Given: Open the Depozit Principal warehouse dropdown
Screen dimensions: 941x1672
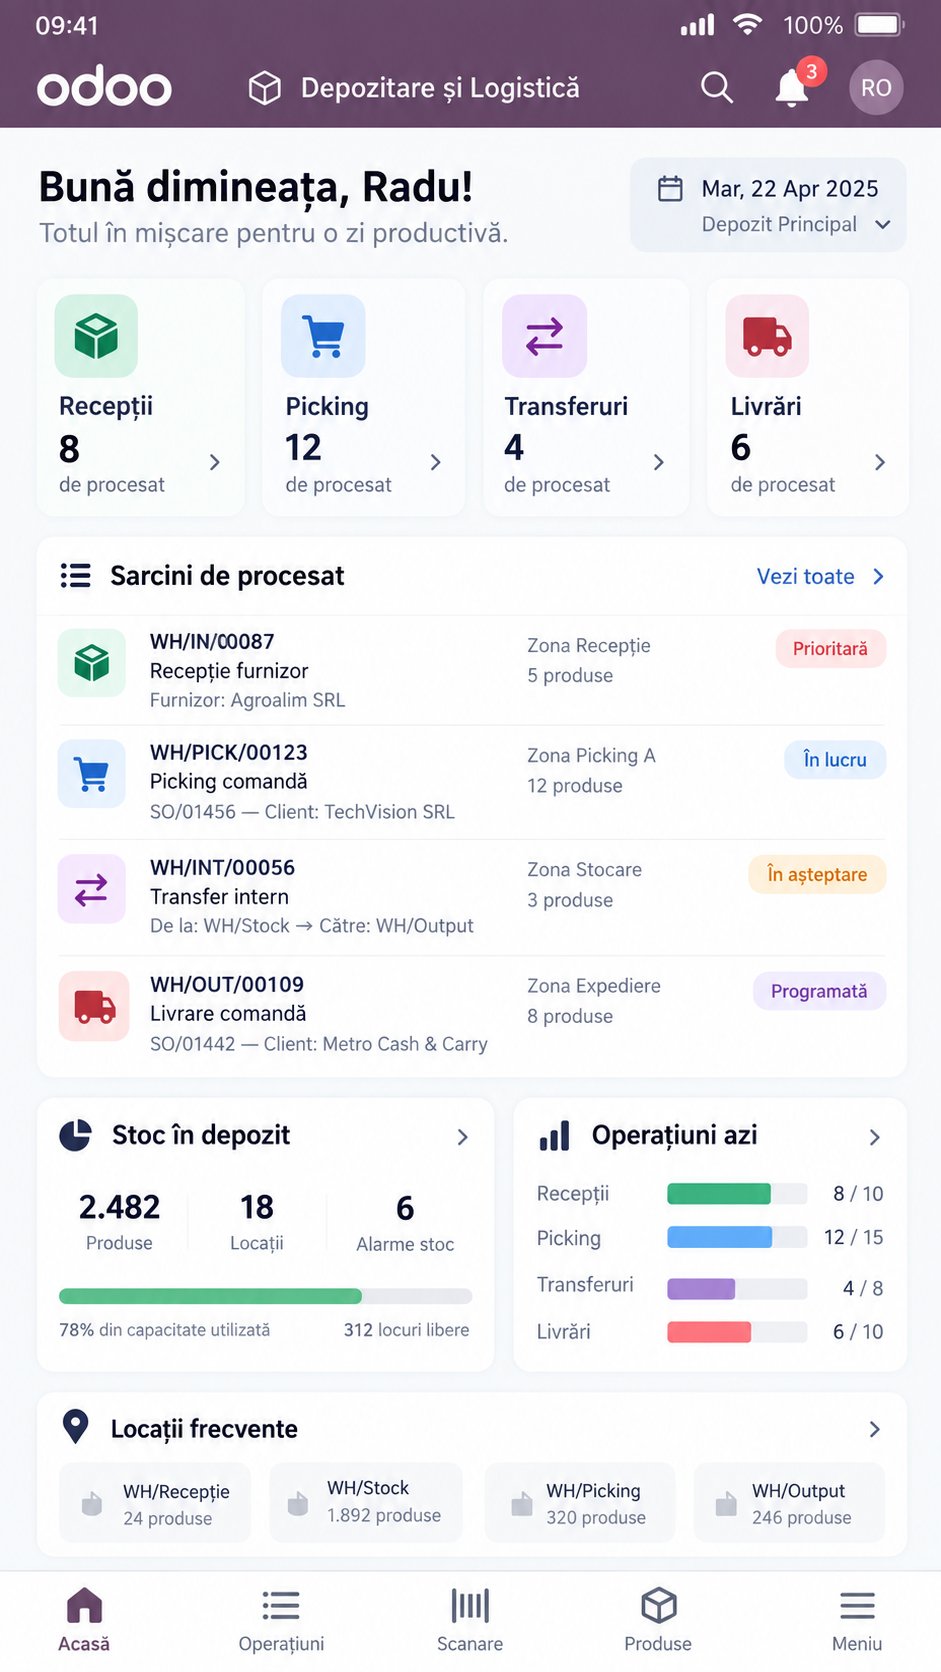Looking at the screenshot, I should pos(796,224).
